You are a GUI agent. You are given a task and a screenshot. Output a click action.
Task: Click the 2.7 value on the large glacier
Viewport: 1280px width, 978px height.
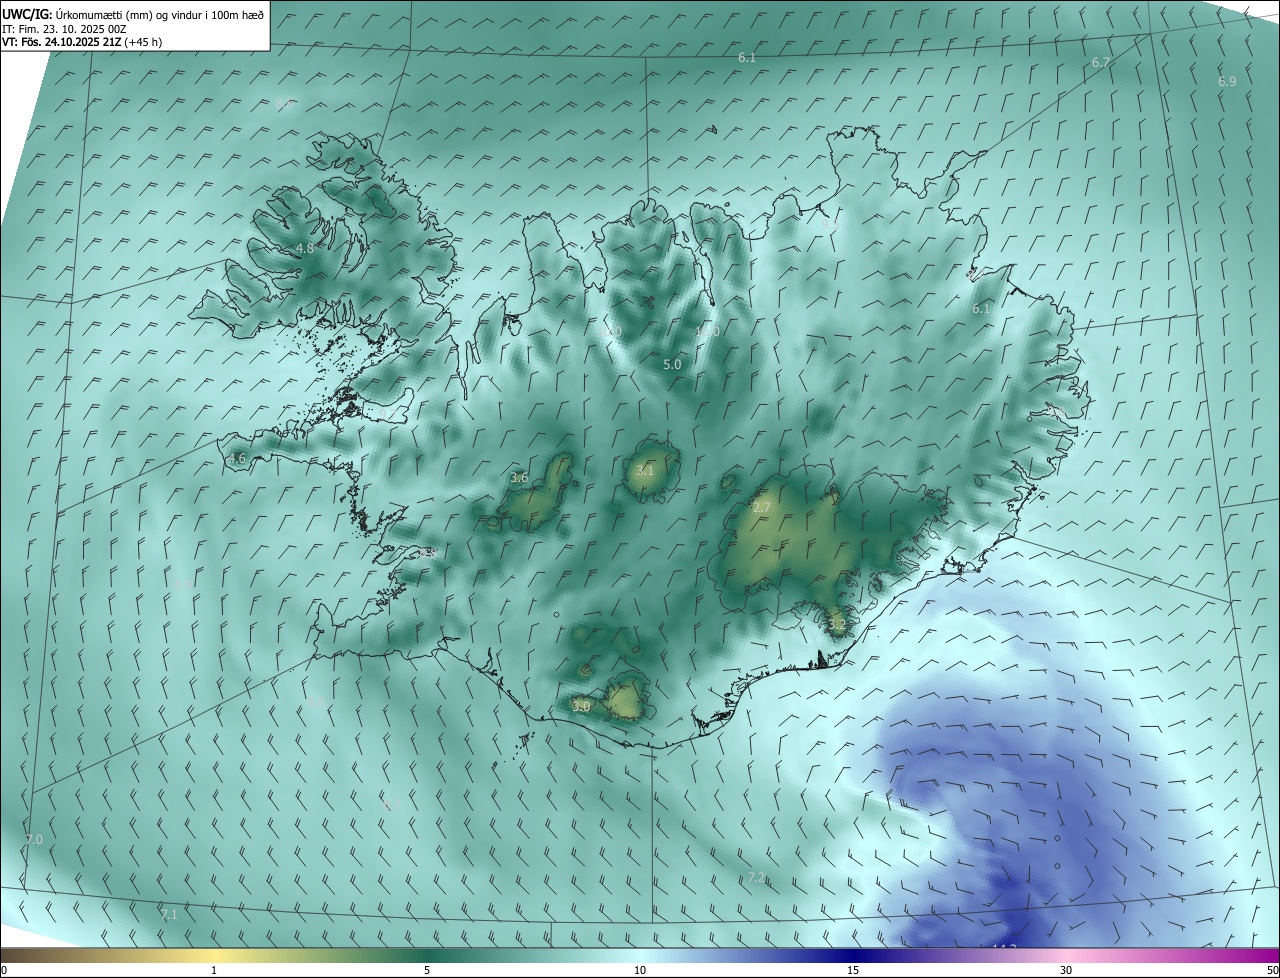click(x=762, y=508)
